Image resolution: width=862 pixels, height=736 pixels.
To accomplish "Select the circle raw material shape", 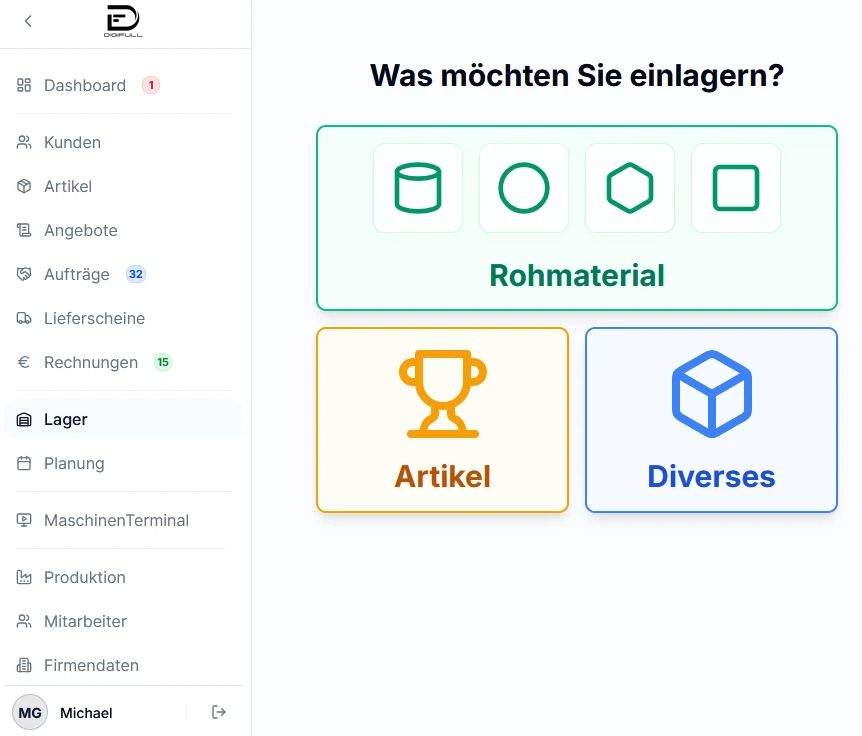I will [524, 188].
